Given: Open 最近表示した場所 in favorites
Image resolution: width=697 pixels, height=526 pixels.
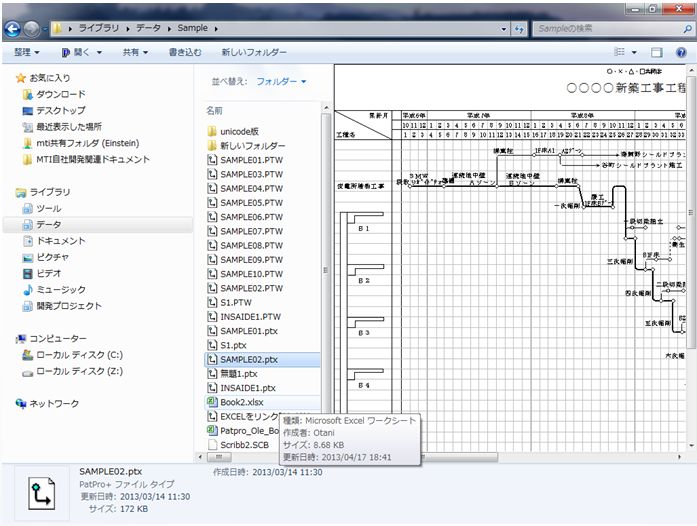Looking at the screenshot, I should (x=69, y=127).
